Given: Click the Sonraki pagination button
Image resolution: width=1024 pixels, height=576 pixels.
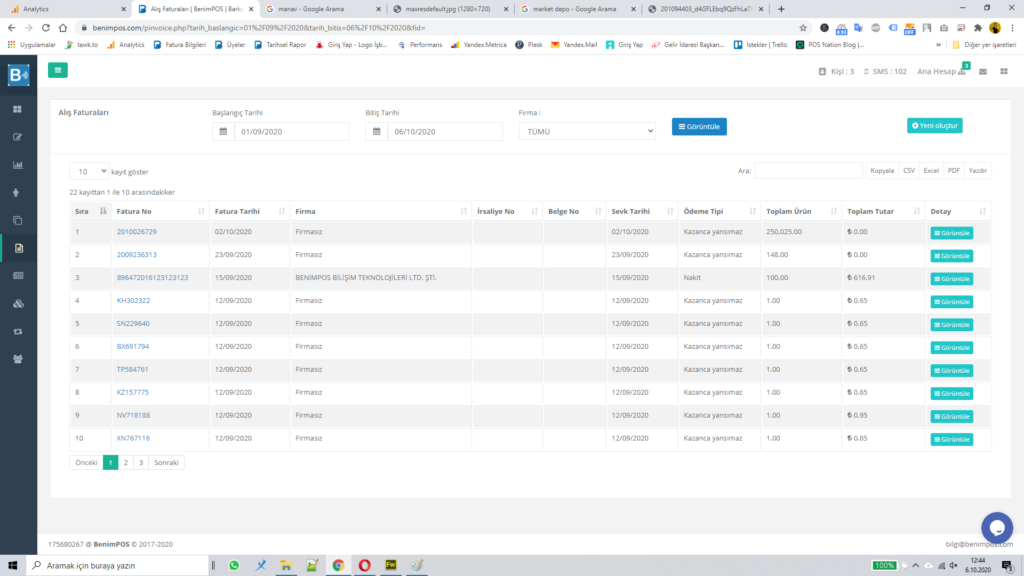Looking at the screenshot, I should (166, 462).
